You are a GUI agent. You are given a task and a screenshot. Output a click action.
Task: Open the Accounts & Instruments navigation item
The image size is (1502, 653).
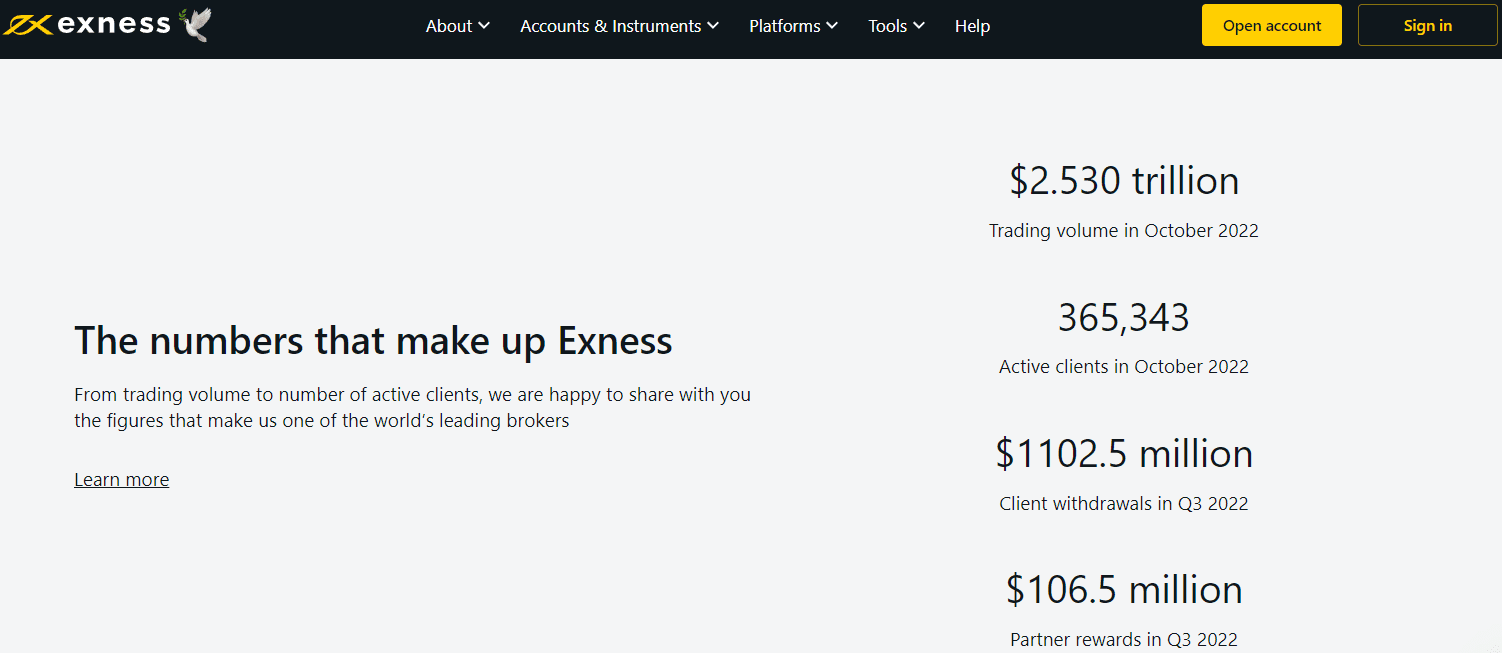click(x=610, y=26)
